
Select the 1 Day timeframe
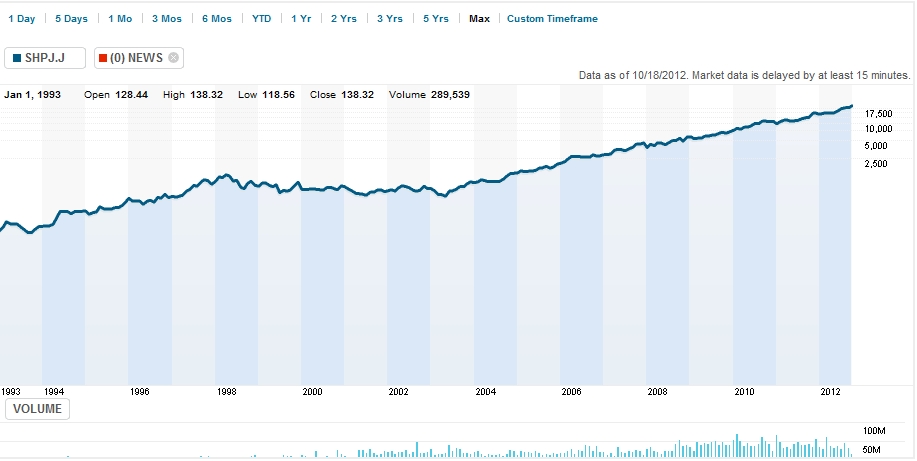coord(21,19)
